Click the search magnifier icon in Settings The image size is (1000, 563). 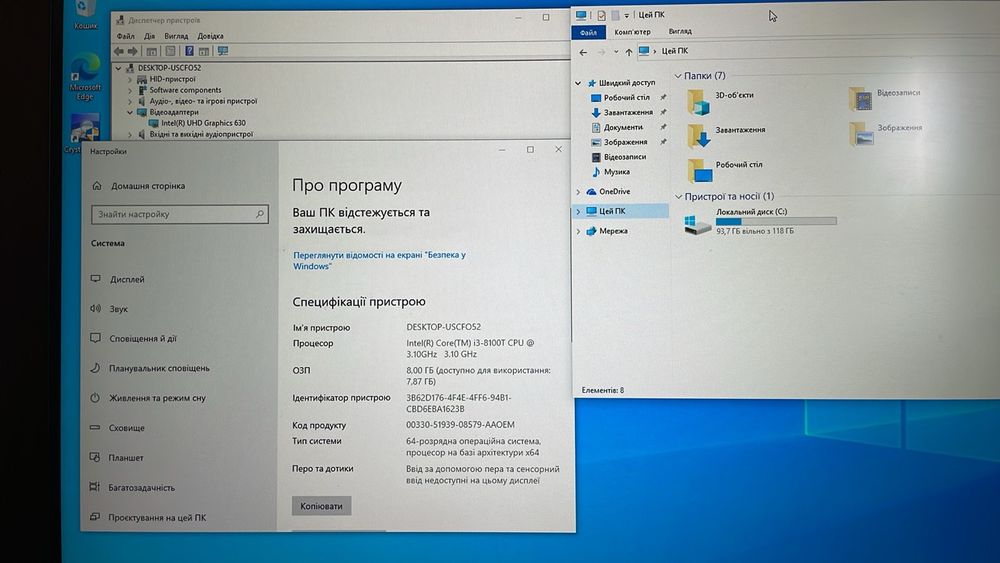pyautogui.click(x=260, y=214)
